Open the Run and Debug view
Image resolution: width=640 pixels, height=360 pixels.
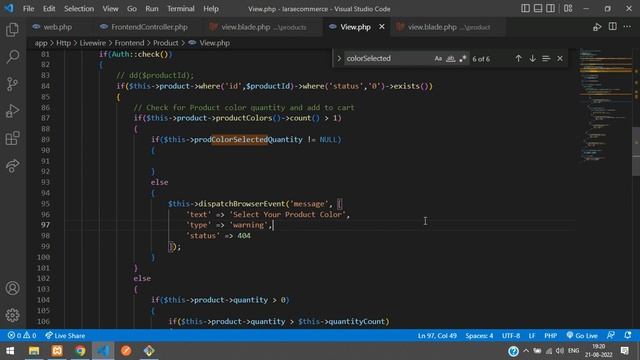(13, 111)
